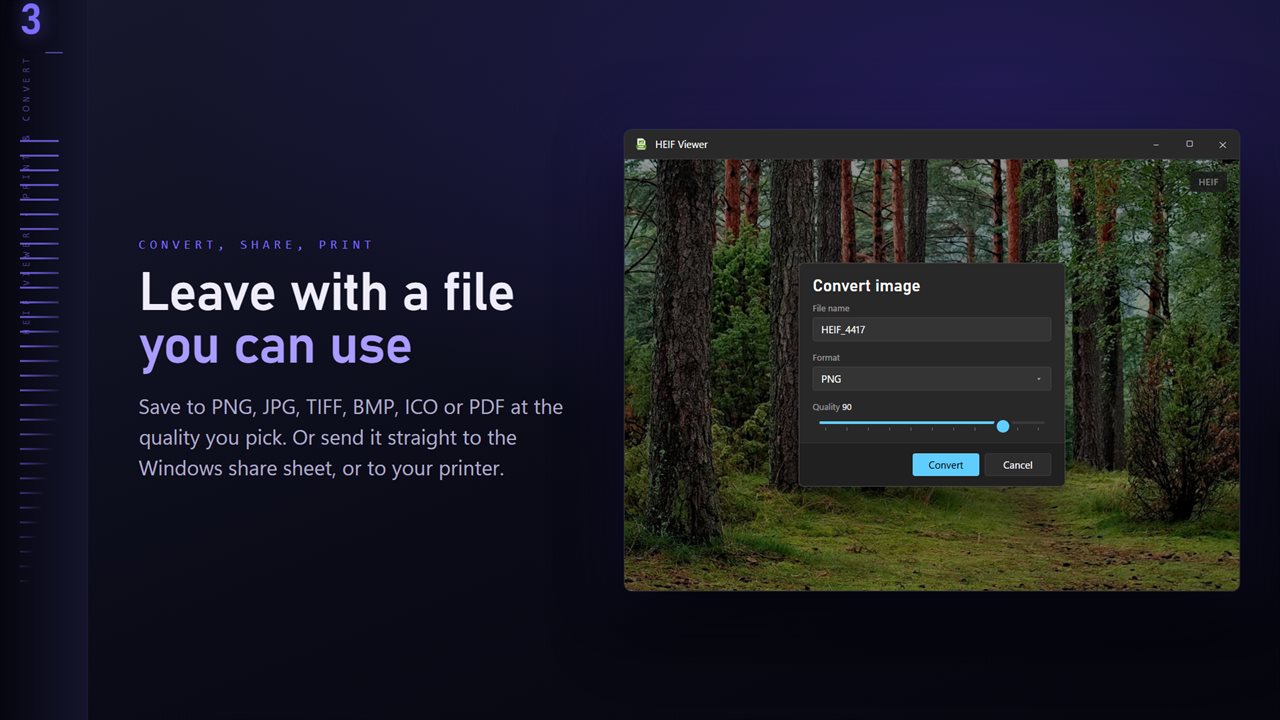Click the paragraph starting "Save to PNG, JPG"
This screenshot has height=720, width=1280.
pyautogui.click(x=351, y=437)
